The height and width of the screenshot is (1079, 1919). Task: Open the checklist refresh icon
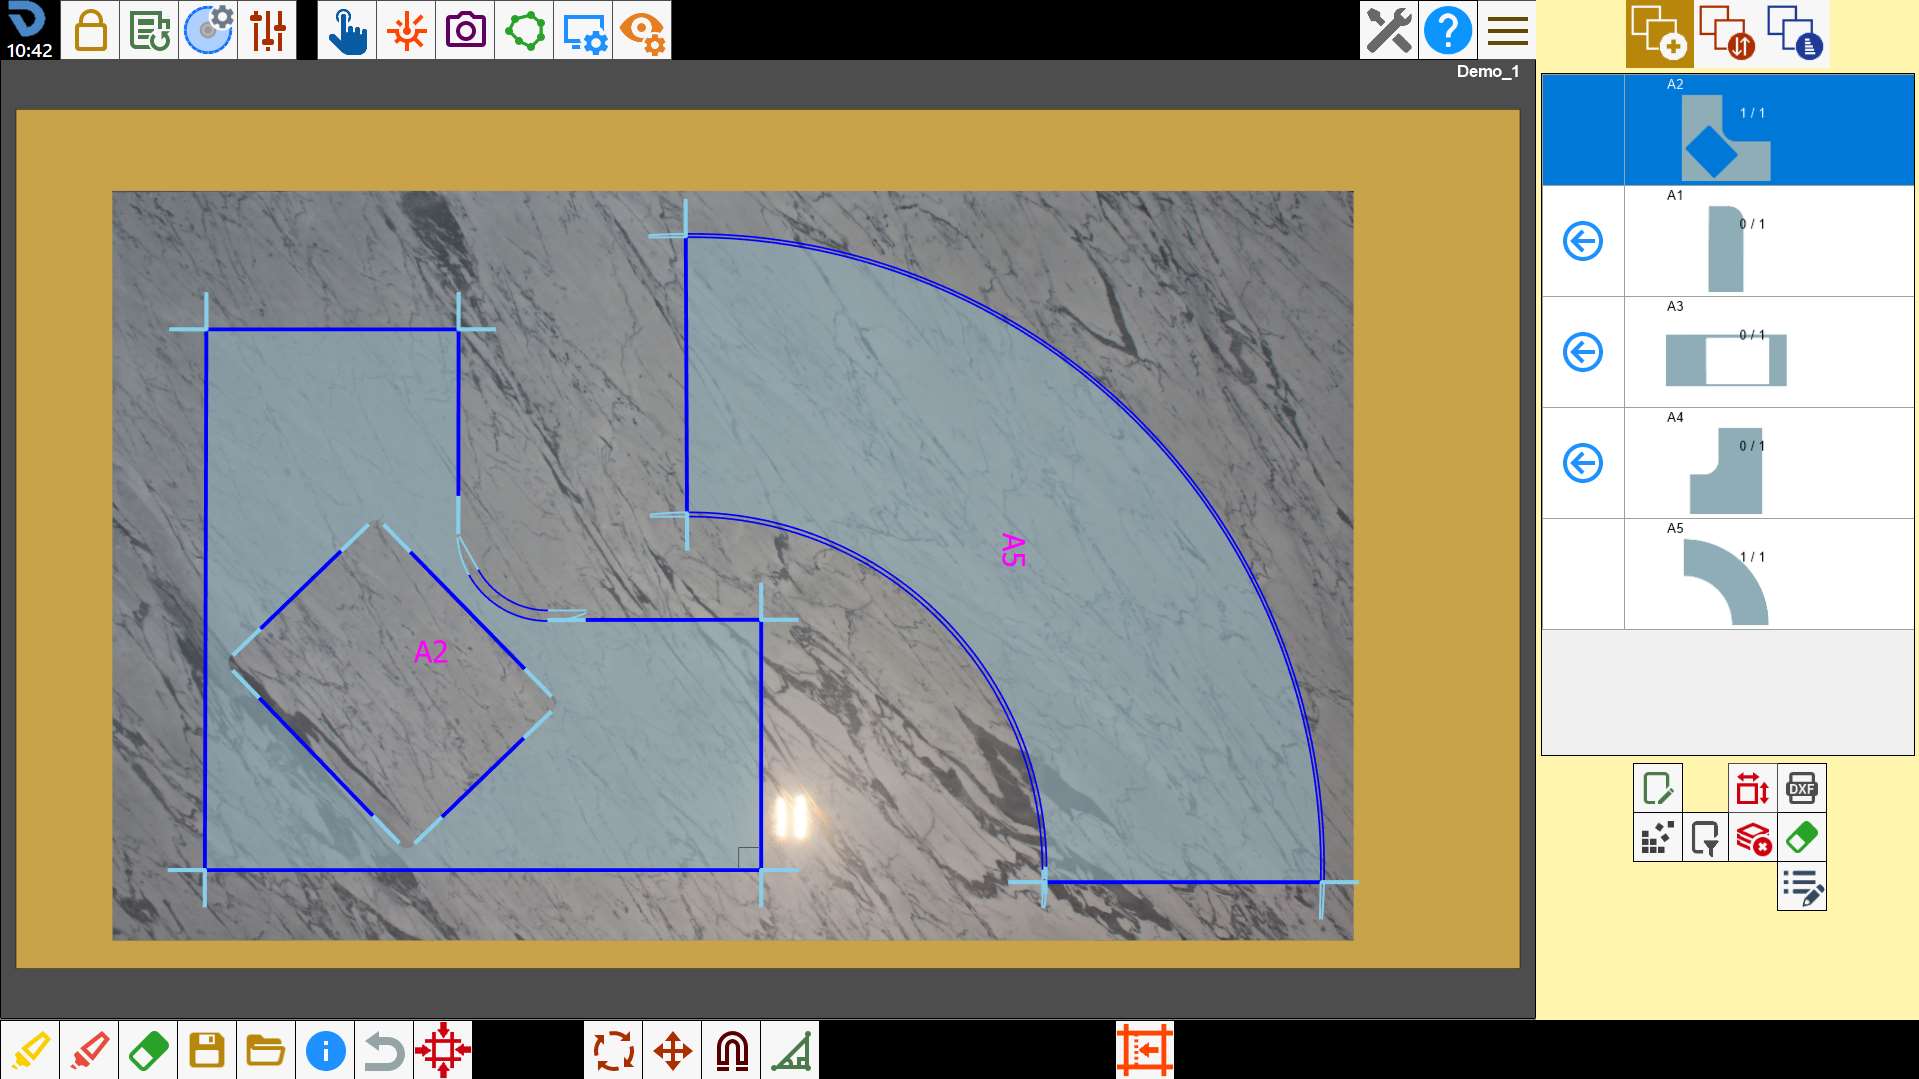click(149, 30)
